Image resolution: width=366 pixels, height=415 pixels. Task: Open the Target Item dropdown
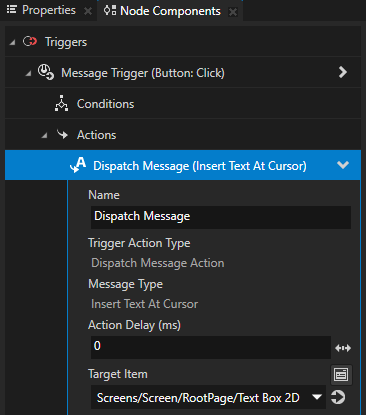317,397
